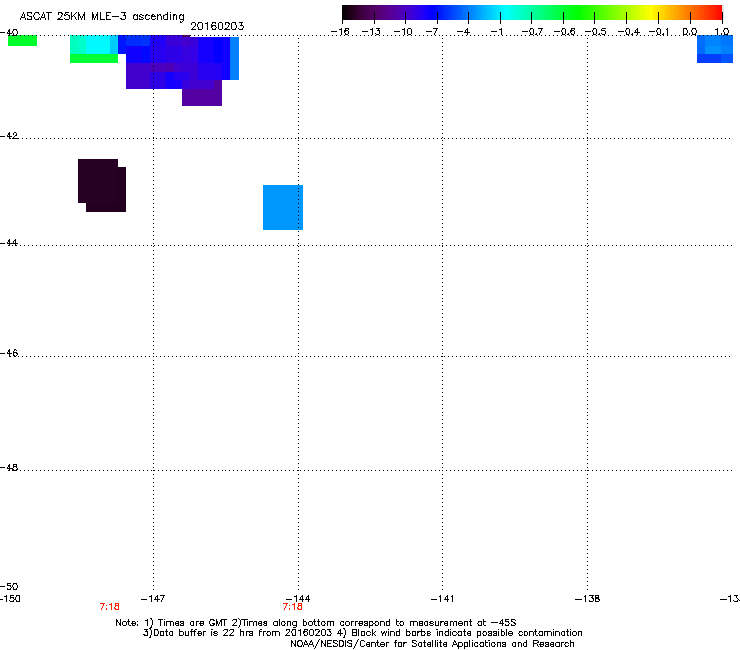Click the latitude label -42

click(x=9, y=135)
